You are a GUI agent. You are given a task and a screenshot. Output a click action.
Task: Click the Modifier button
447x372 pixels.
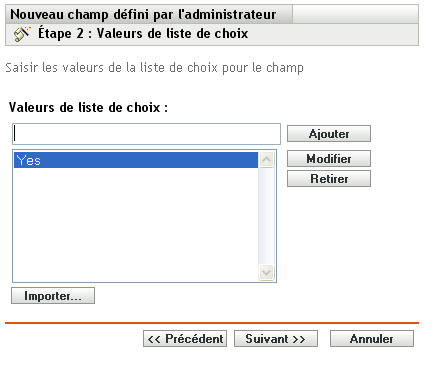pyautogui.click(x=329, y=159)
